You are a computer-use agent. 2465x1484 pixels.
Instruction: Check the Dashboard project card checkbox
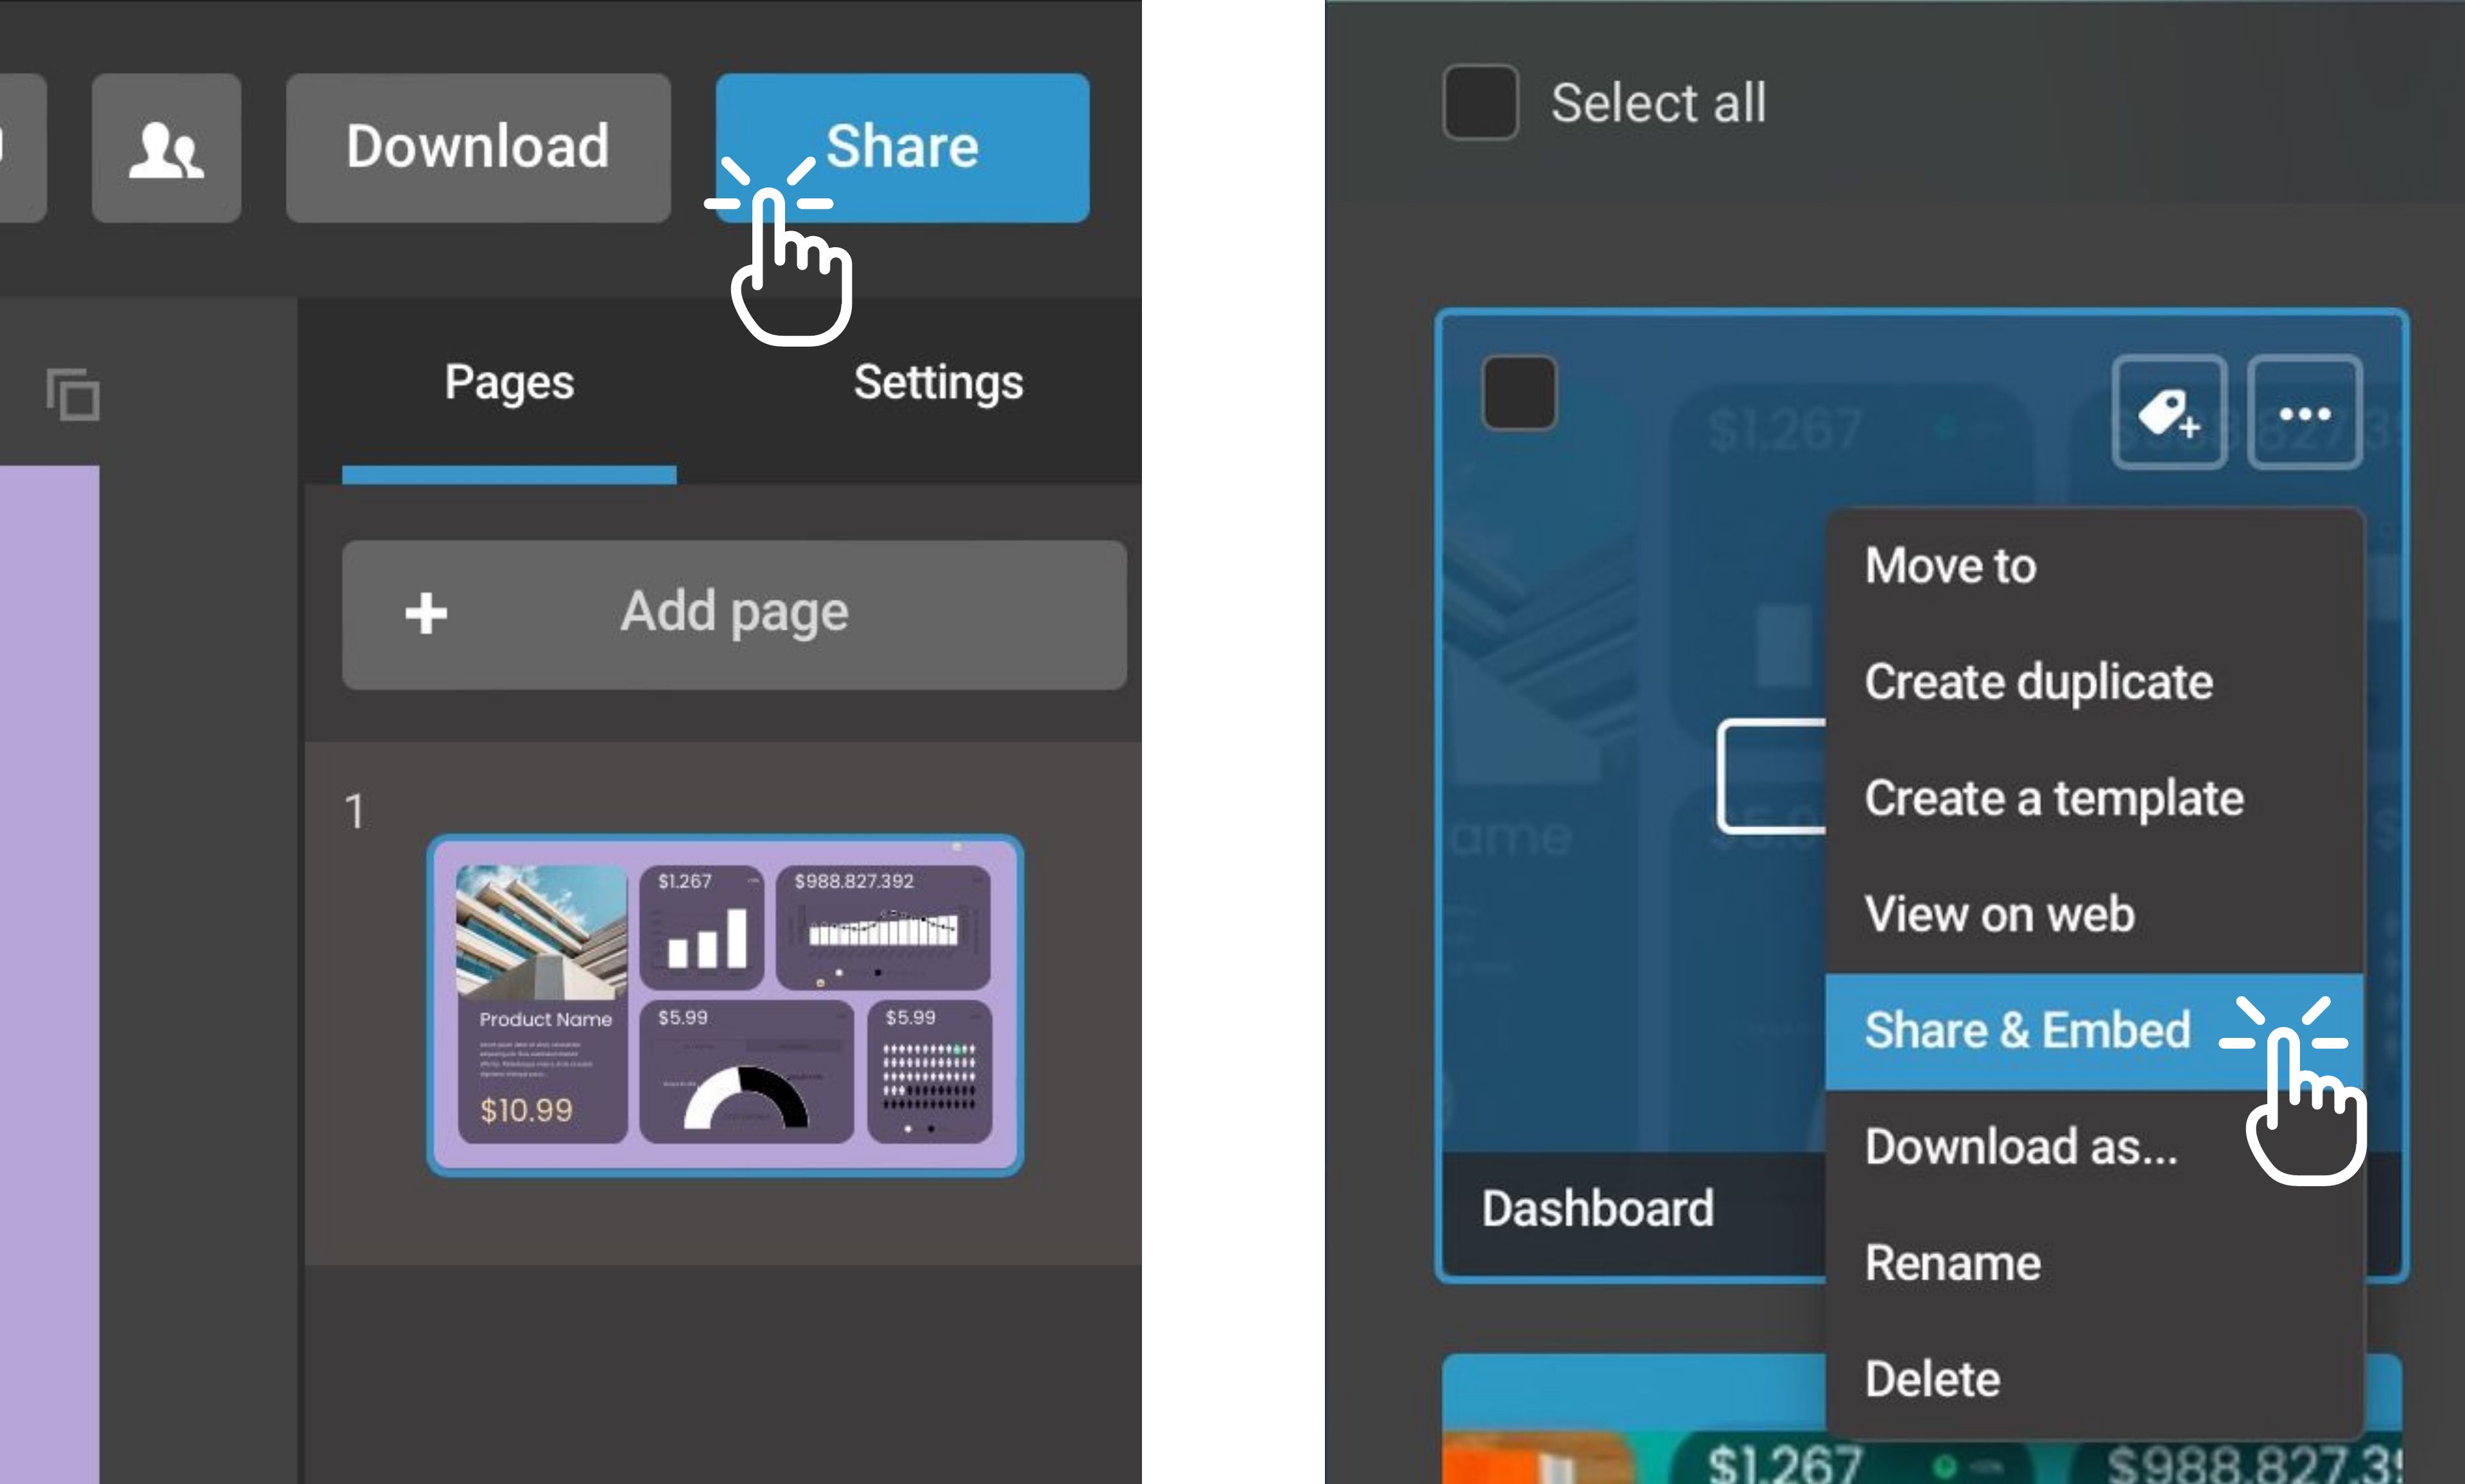pos(1519,393)
